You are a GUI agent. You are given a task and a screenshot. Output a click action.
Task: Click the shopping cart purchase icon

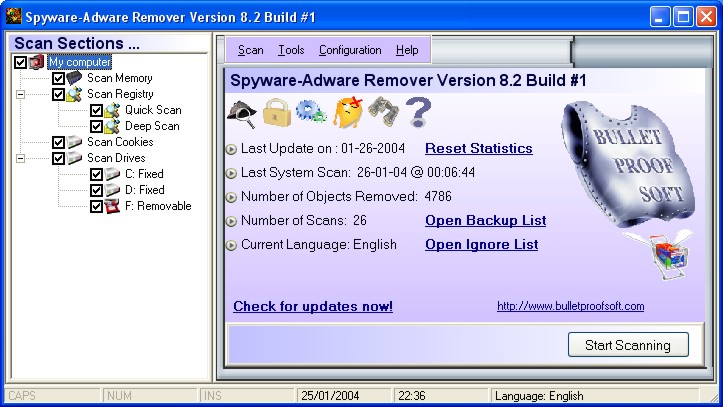pos(667,254)
